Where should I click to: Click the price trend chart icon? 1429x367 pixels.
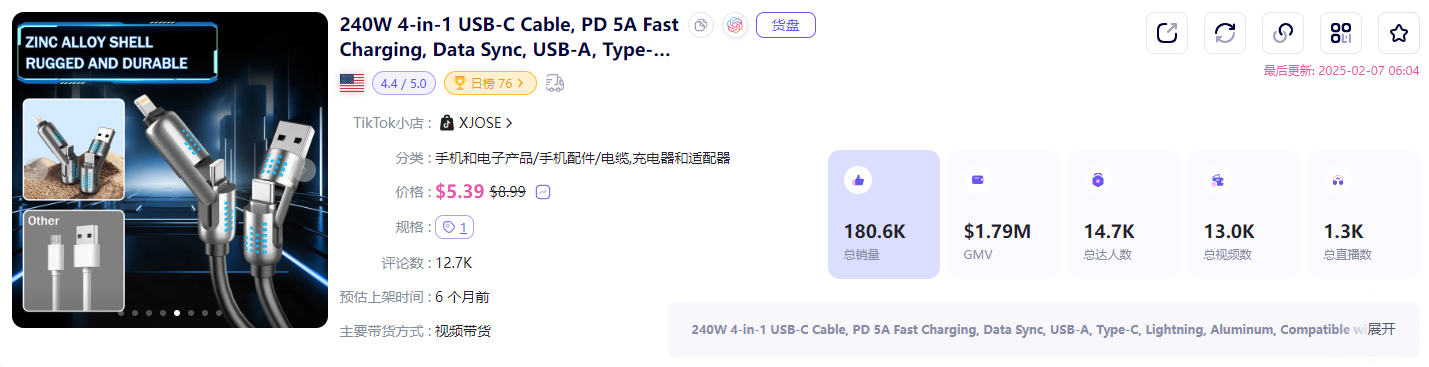click(544, 192)
